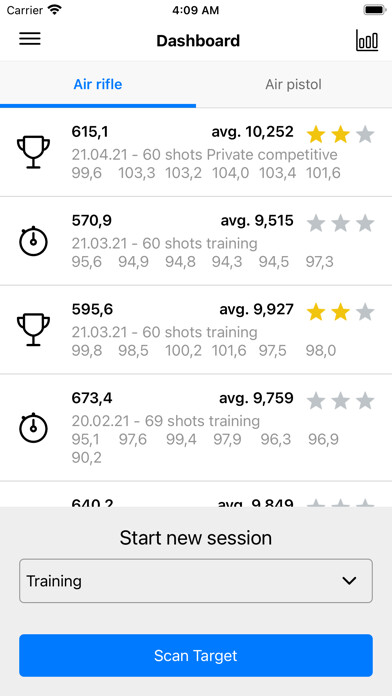The width and height of the screenshot is (392, 696).
Task: Open the Training session type dropdown
Action: pos(196,581)
